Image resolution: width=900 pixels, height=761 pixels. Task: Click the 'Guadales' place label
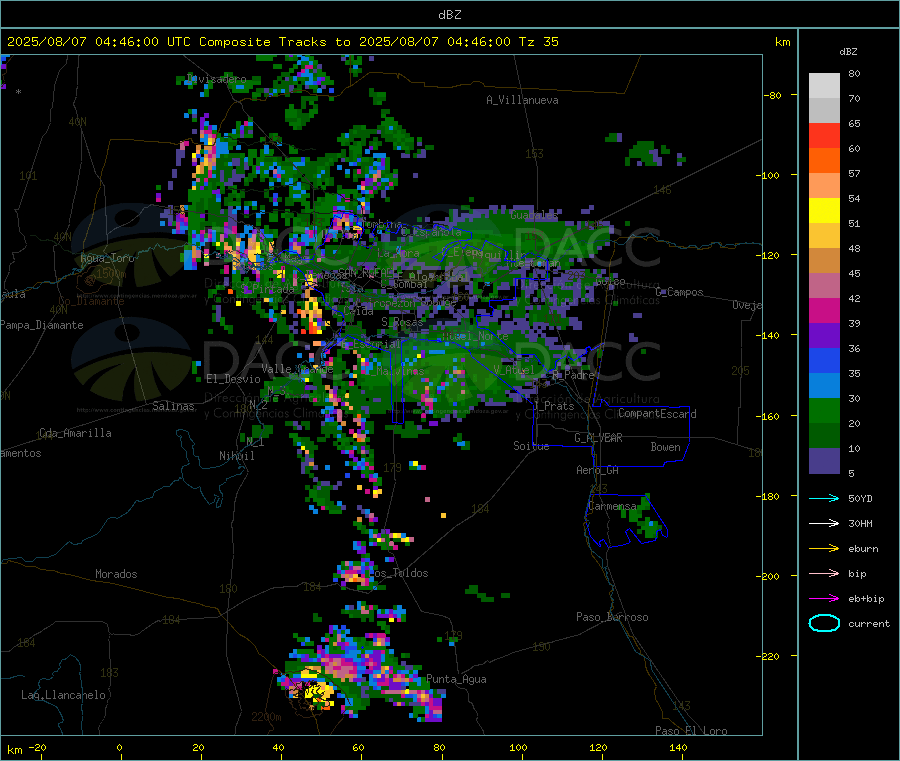pyautogui.click(x=534, y=215)
